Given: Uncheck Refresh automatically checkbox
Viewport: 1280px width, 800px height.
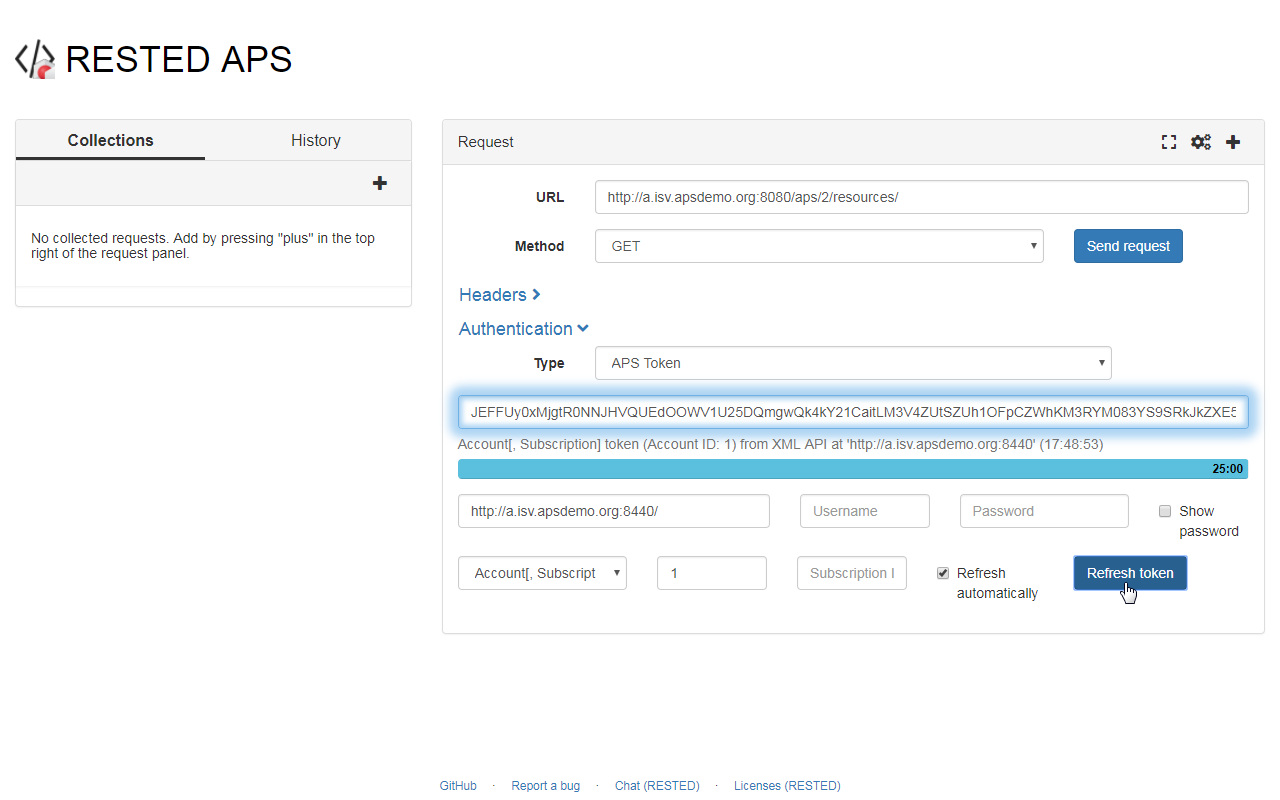Looking at the screenshot, I should [943, 573].
